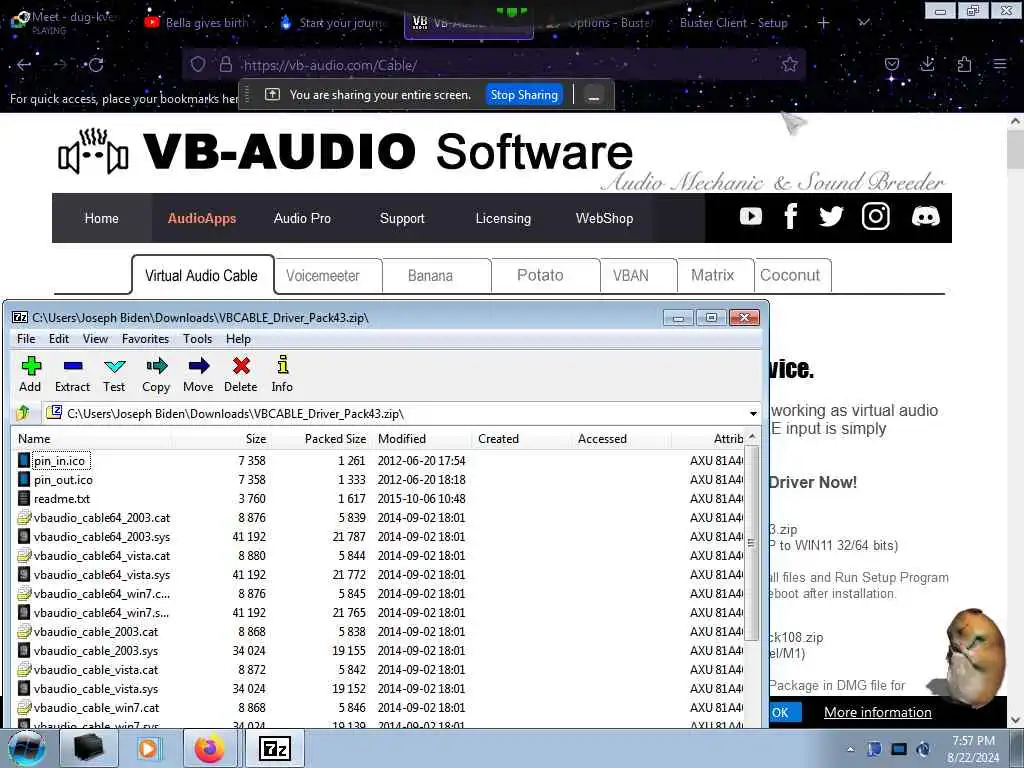1024x768 pixels.
Task: Click the Extract icon in 7-Zip
Action: pos(72,374)
